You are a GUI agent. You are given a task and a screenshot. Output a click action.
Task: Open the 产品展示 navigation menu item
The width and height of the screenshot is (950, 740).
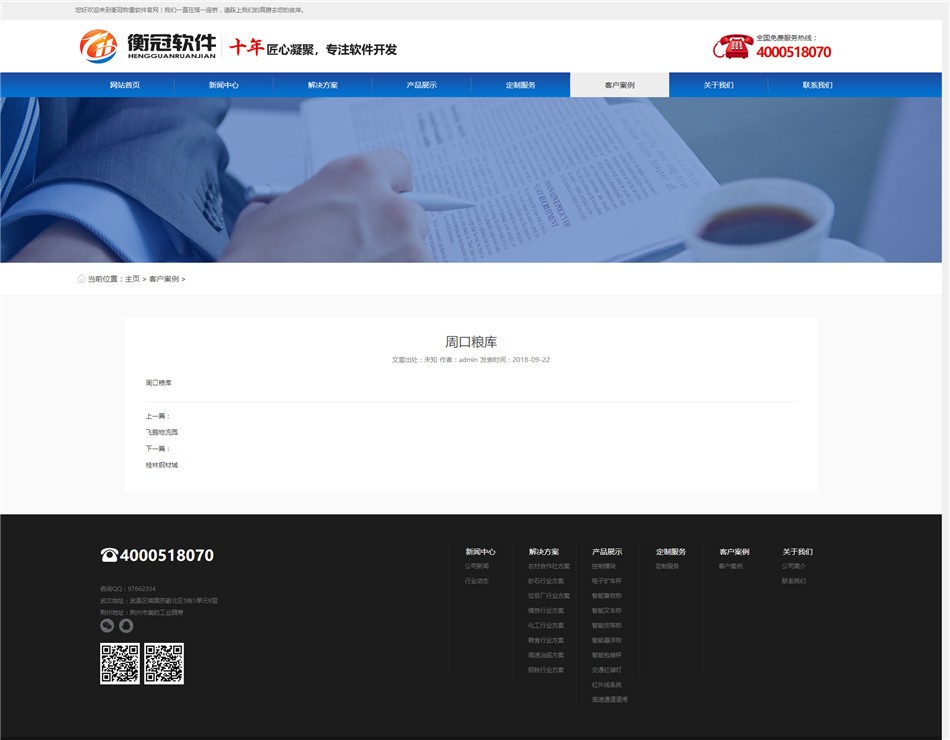[422, 85]
